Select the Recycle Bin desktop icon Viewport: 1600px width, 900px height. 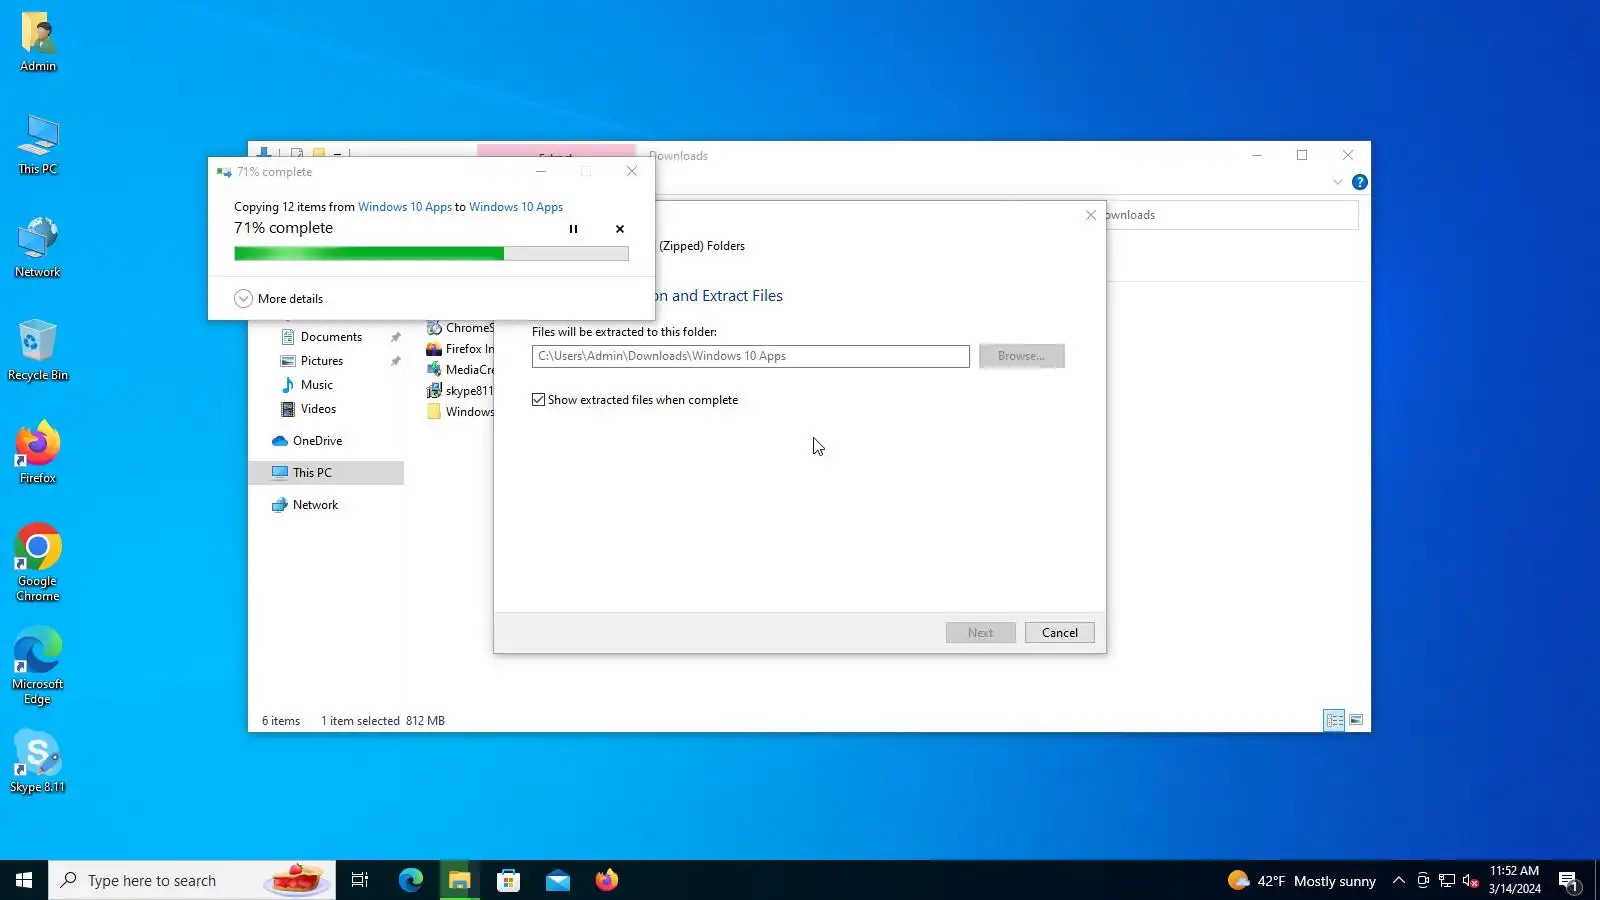[x=38, y=351]
